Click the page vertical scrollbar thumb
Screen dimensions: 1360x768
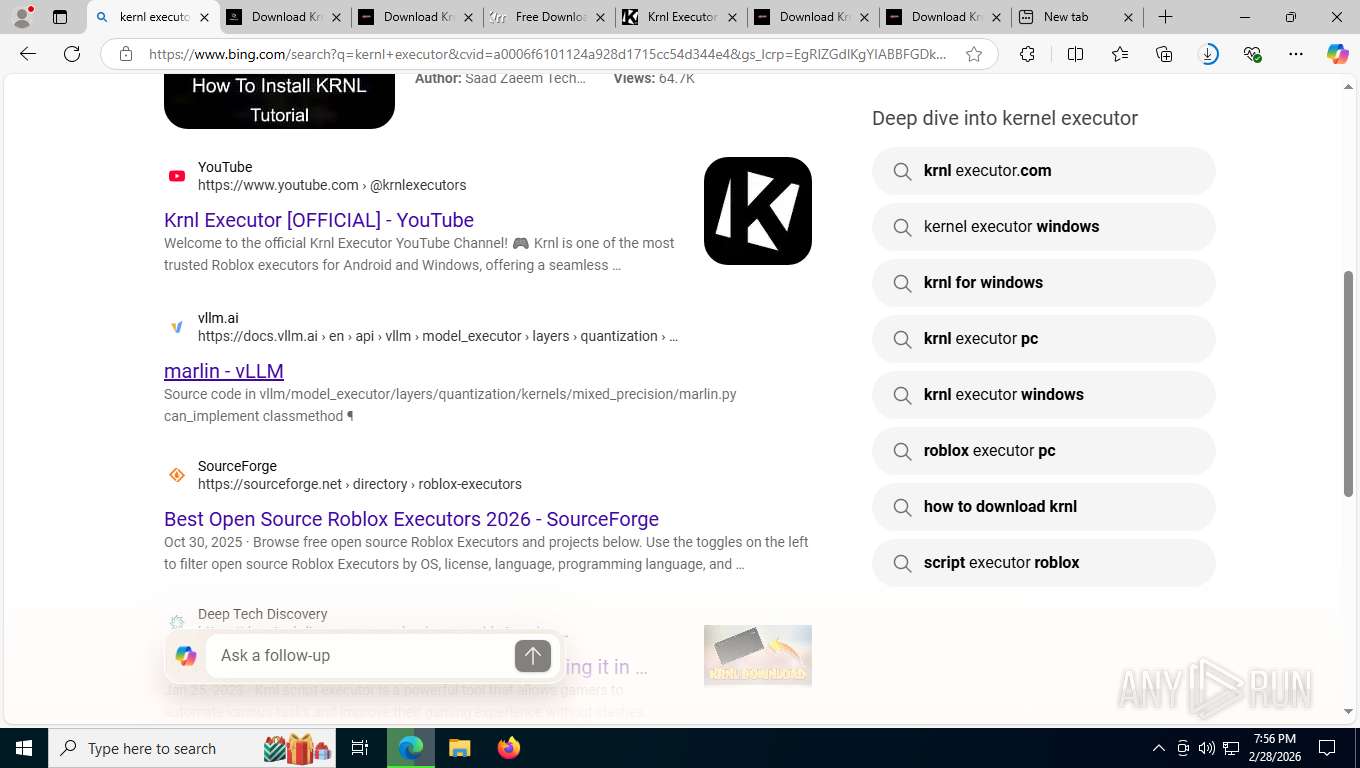[x=1348, y=384]
